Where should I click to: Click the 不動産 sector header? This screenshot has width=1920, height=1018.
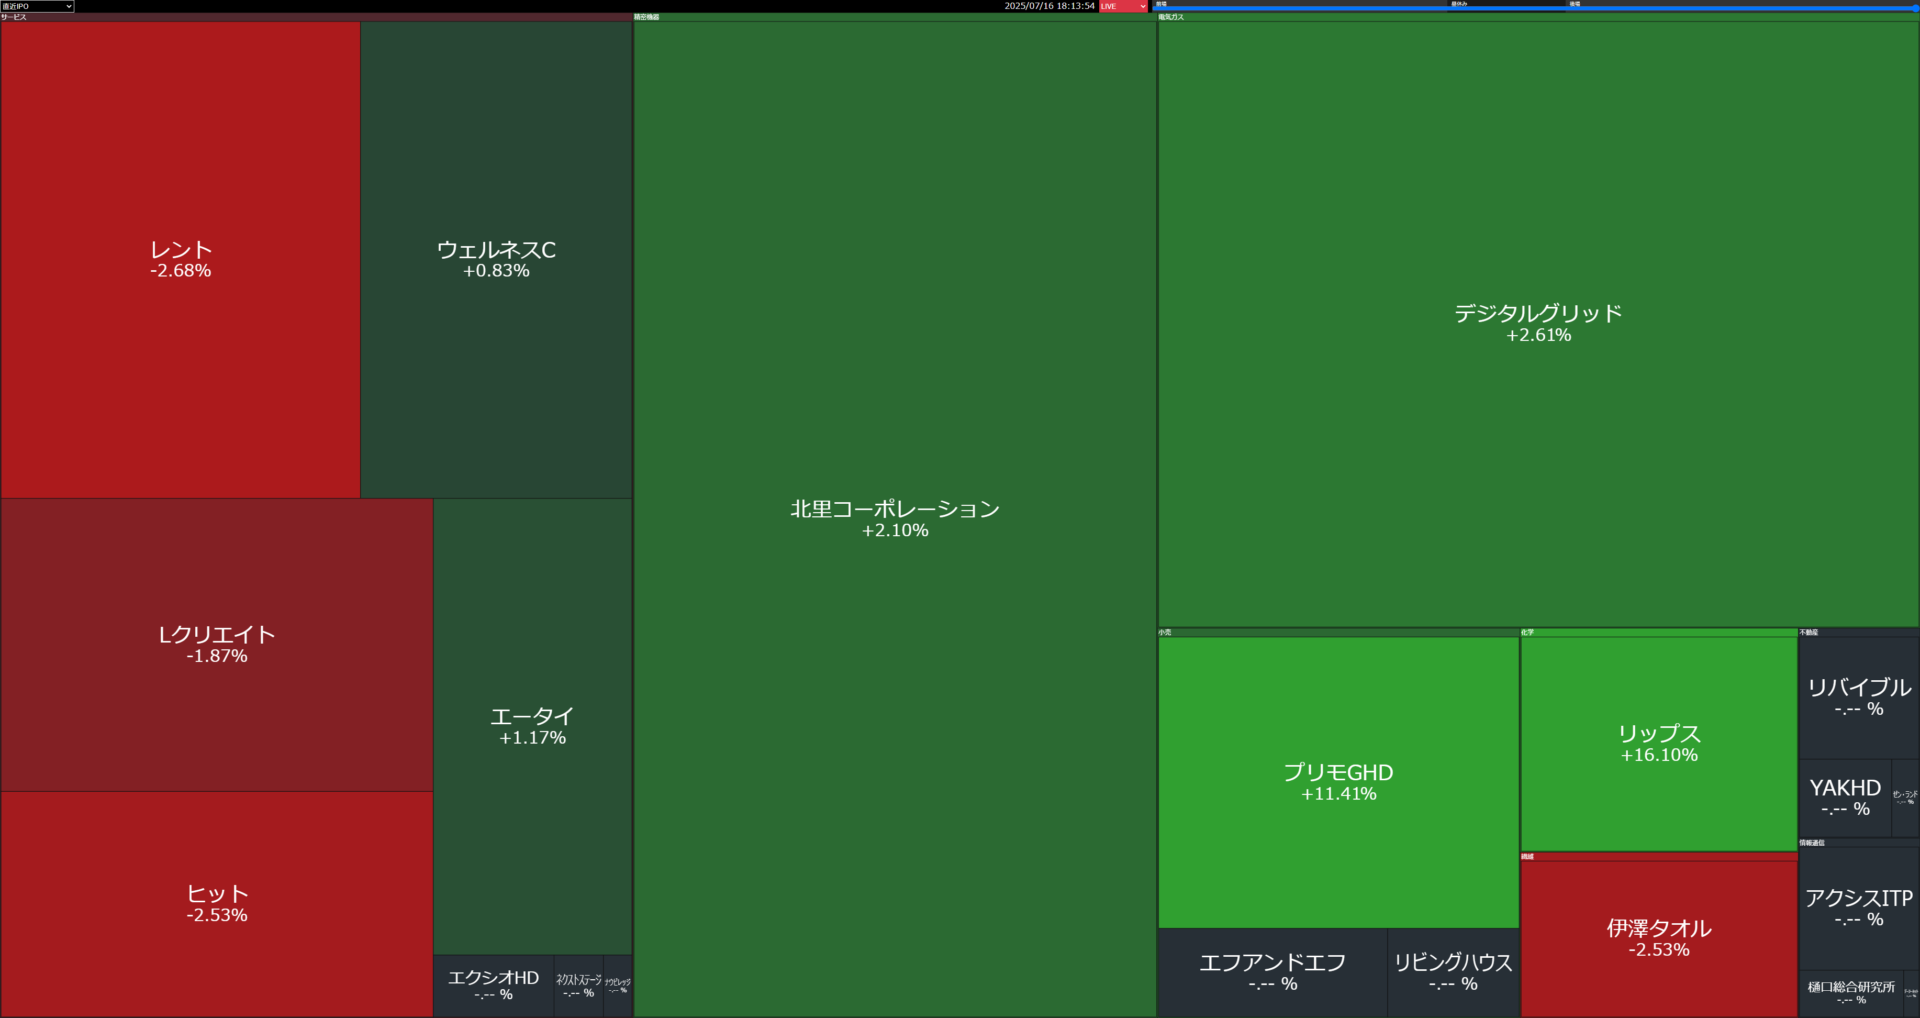coord(1859,633)
